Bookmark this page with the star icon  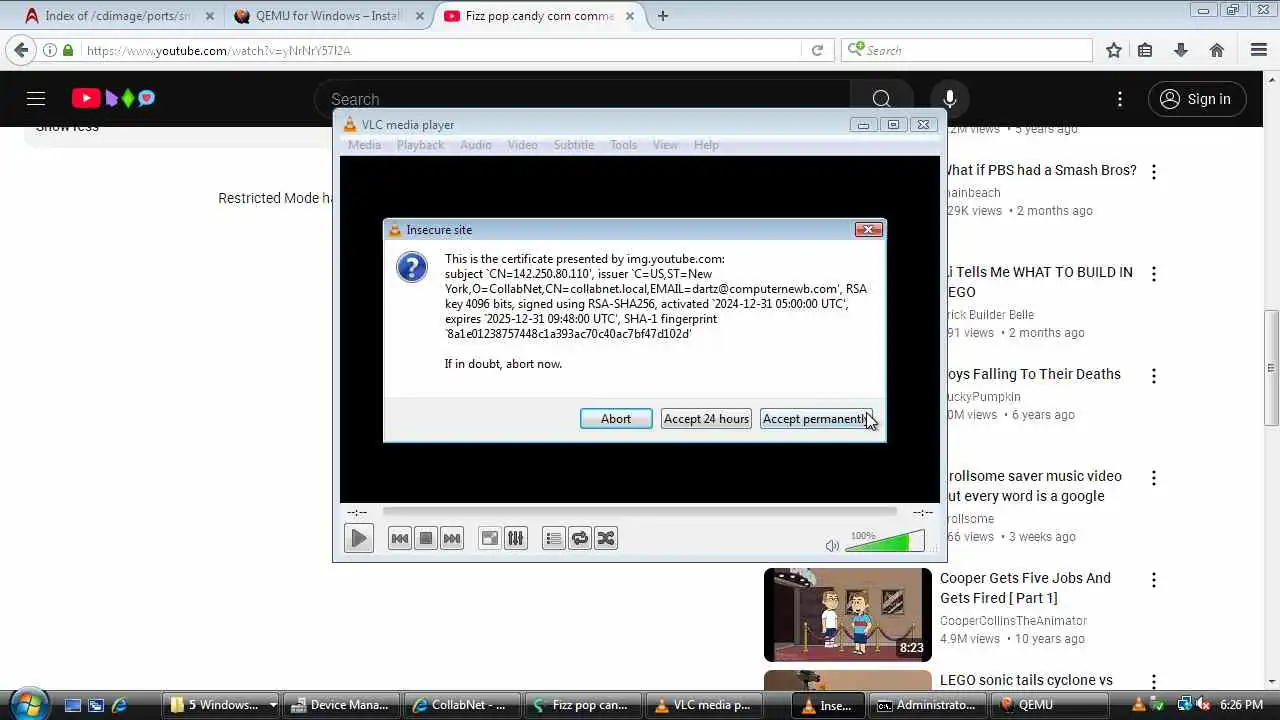click(x=1114, y=50)
